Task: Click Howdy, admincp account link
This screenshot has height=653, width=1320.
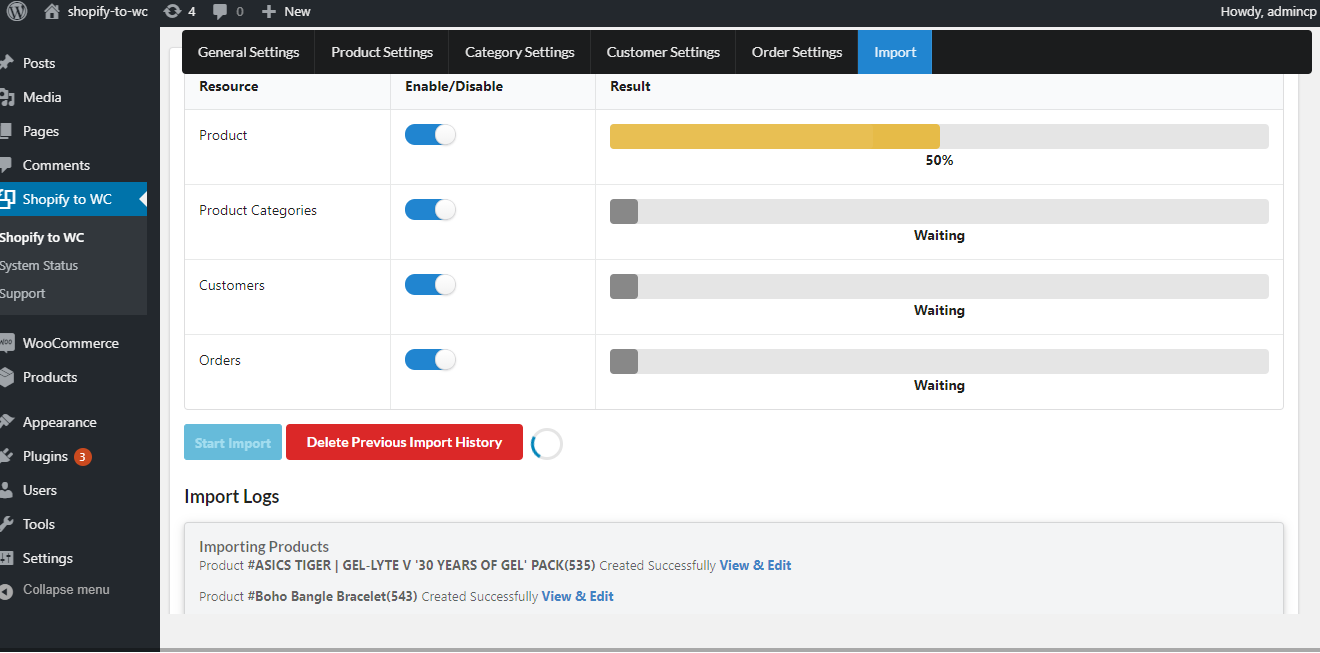Action: point(1267,12)
